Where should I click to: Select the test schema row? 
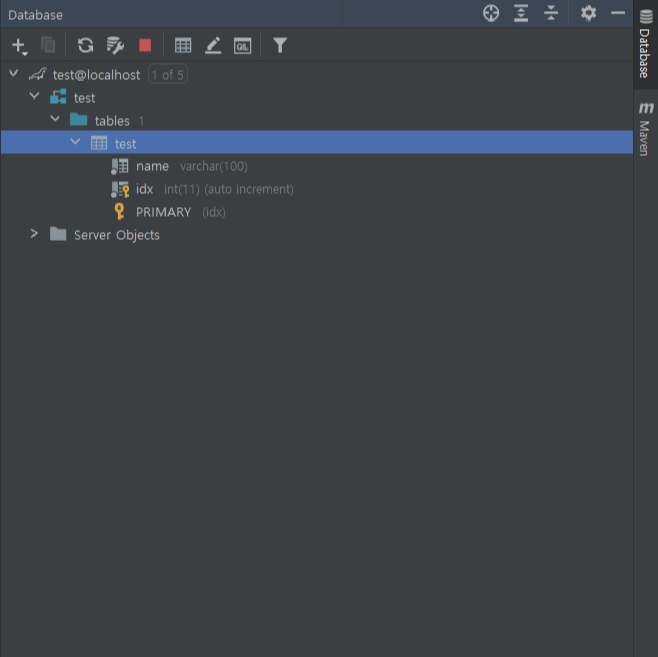pyautogui.click(x=317, y=98)
